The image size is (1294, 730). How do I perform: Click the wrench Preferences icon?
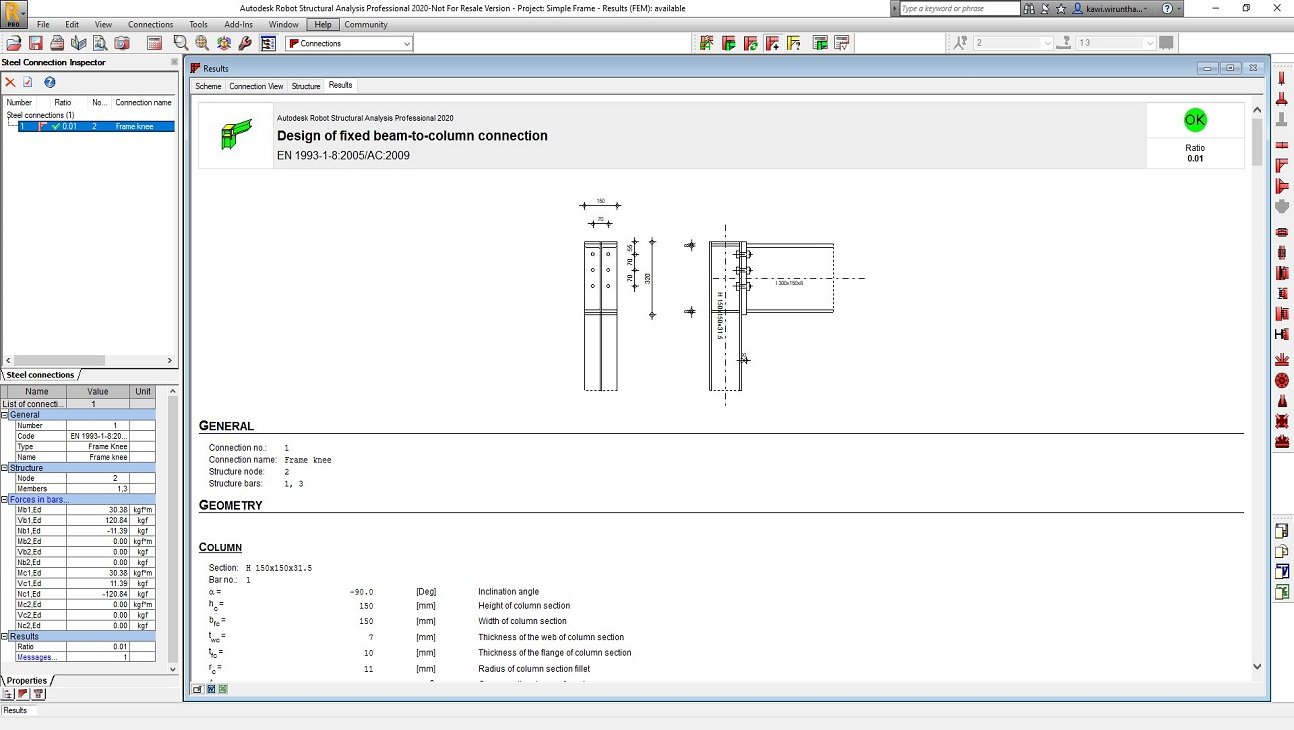245,43
